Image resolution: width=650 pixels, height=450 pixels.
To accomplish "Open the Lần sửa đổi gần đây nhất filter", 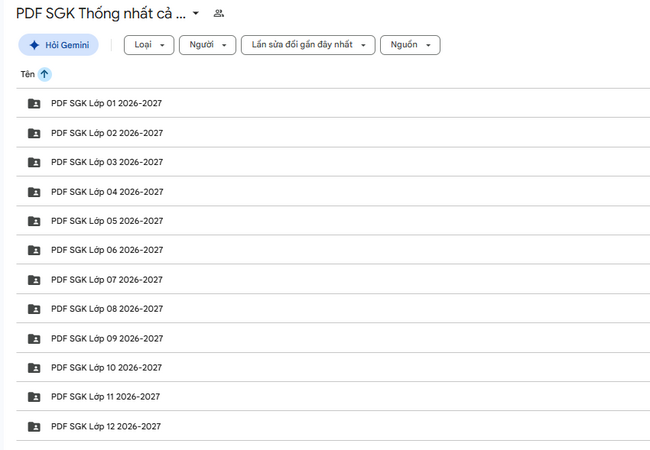I will click(308, 45).
